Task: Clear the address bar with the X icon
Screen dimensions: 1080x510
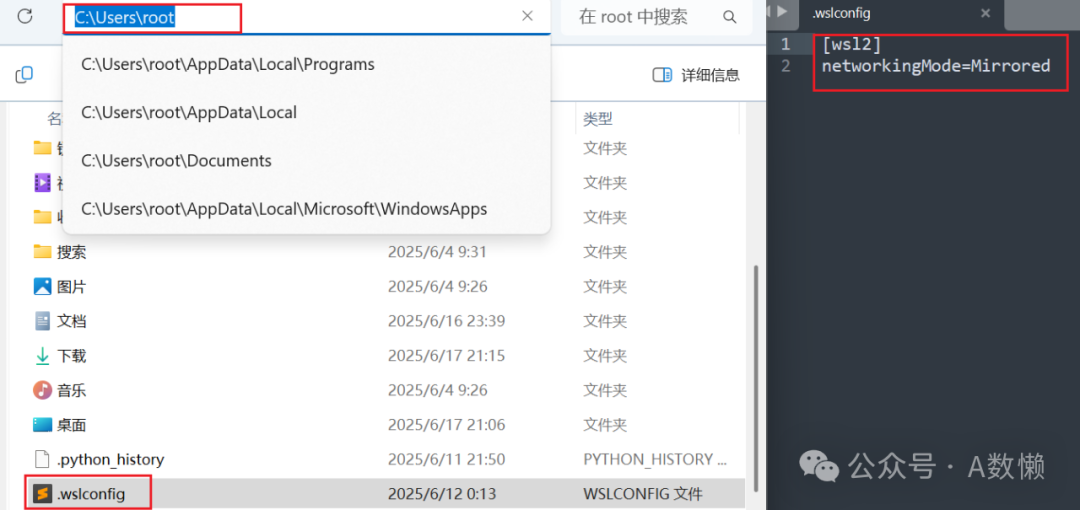Action: coord(528,17)
